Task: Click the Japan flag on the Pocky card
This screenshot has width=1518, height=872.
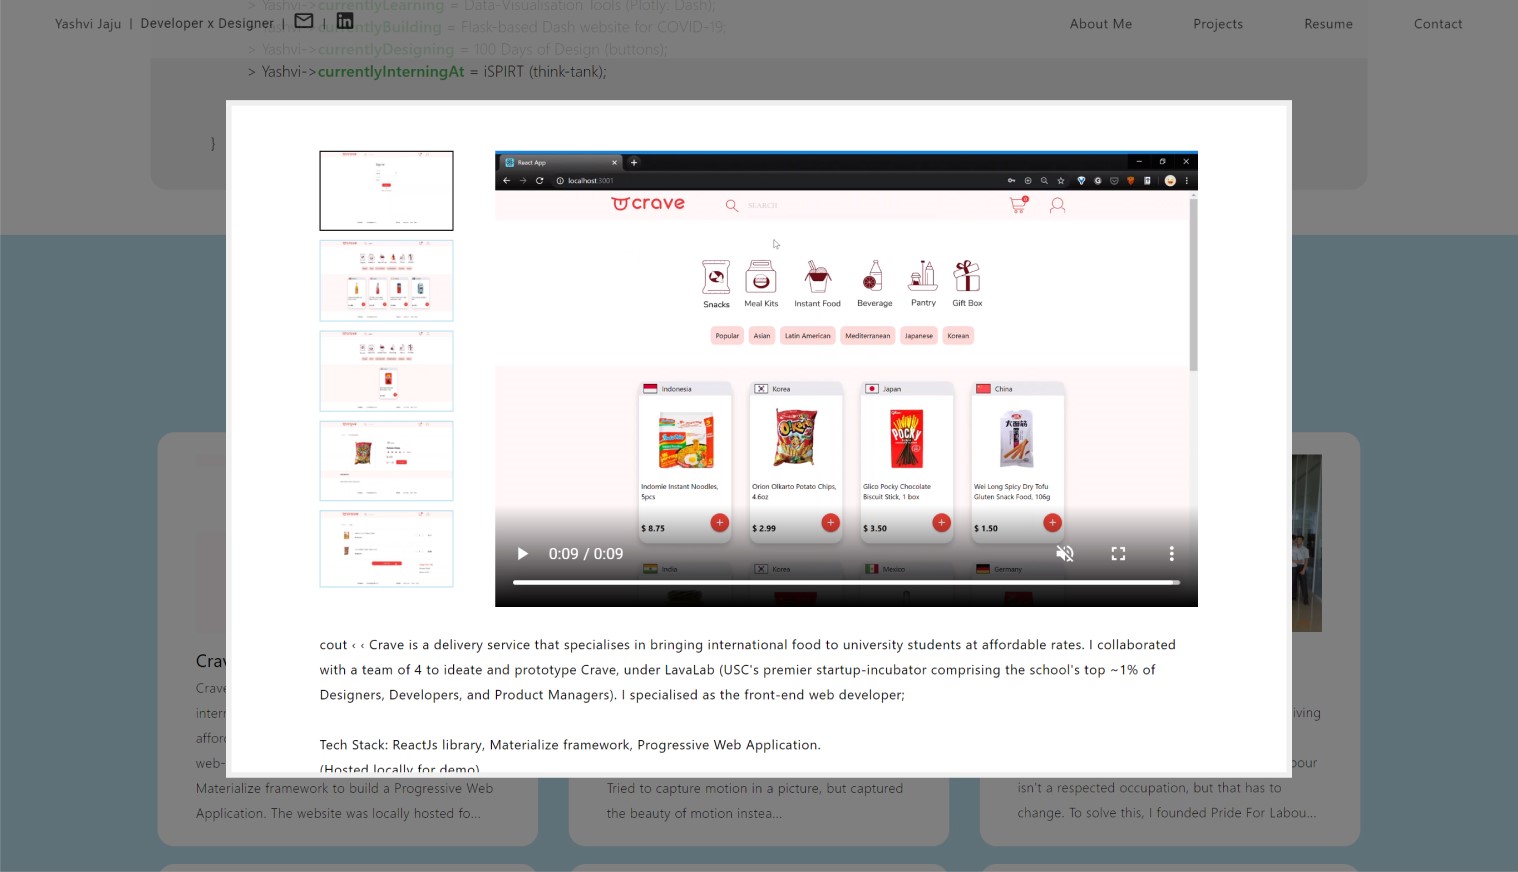Action: 872,389
